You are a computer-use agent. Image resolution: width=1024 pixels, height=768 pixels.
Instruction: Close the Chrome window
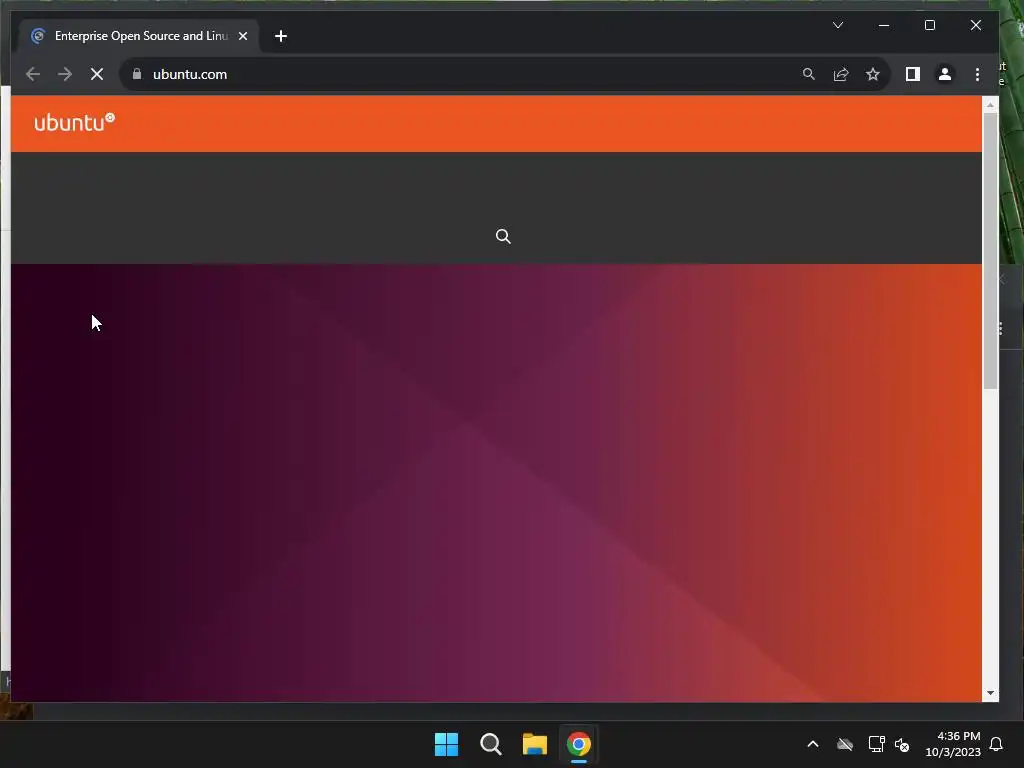click(976, 25)
